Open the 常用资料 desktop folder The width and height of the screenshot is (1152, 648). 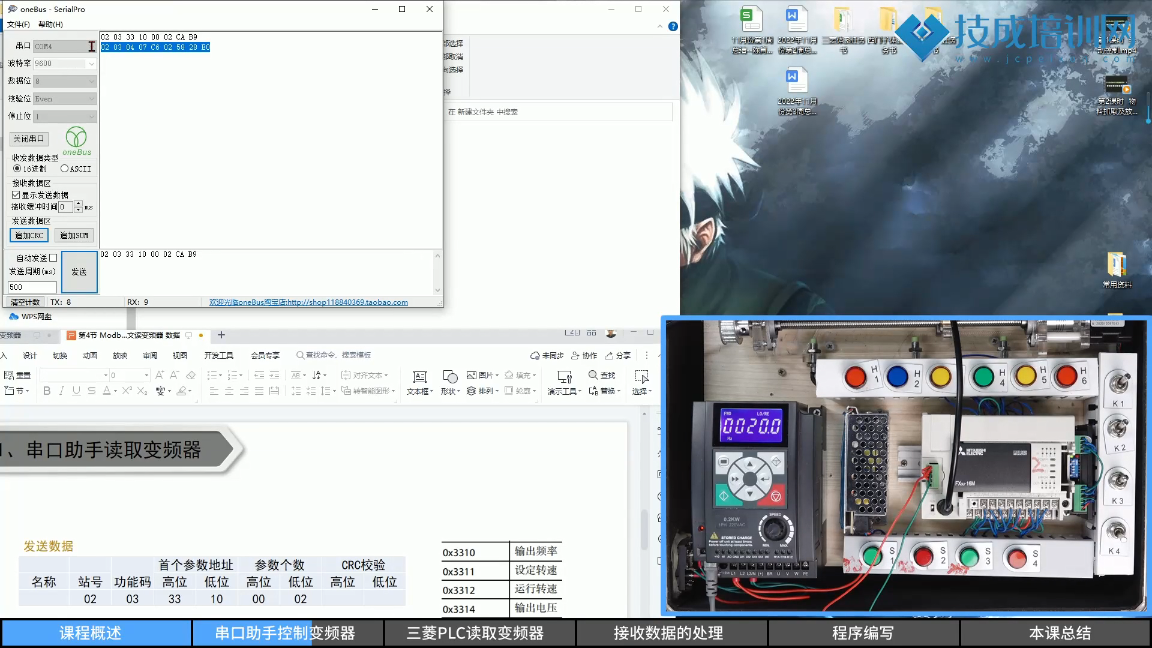(1117, 265)
